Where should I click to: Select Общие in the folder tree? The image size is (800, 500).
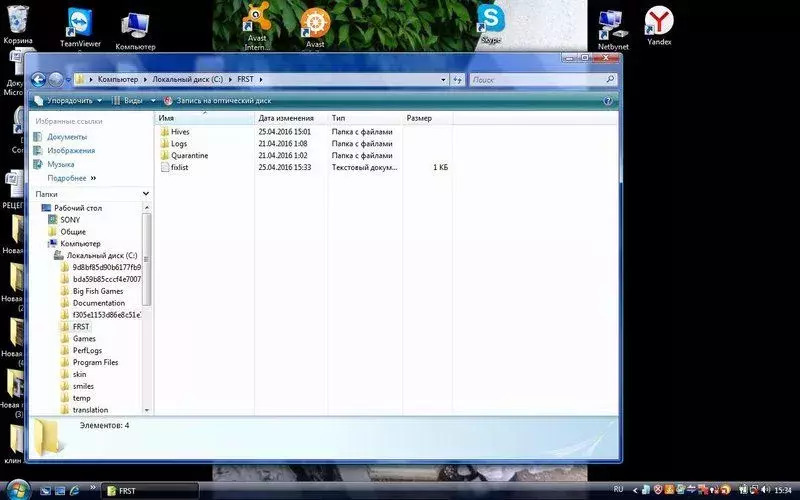pos(73,232)
